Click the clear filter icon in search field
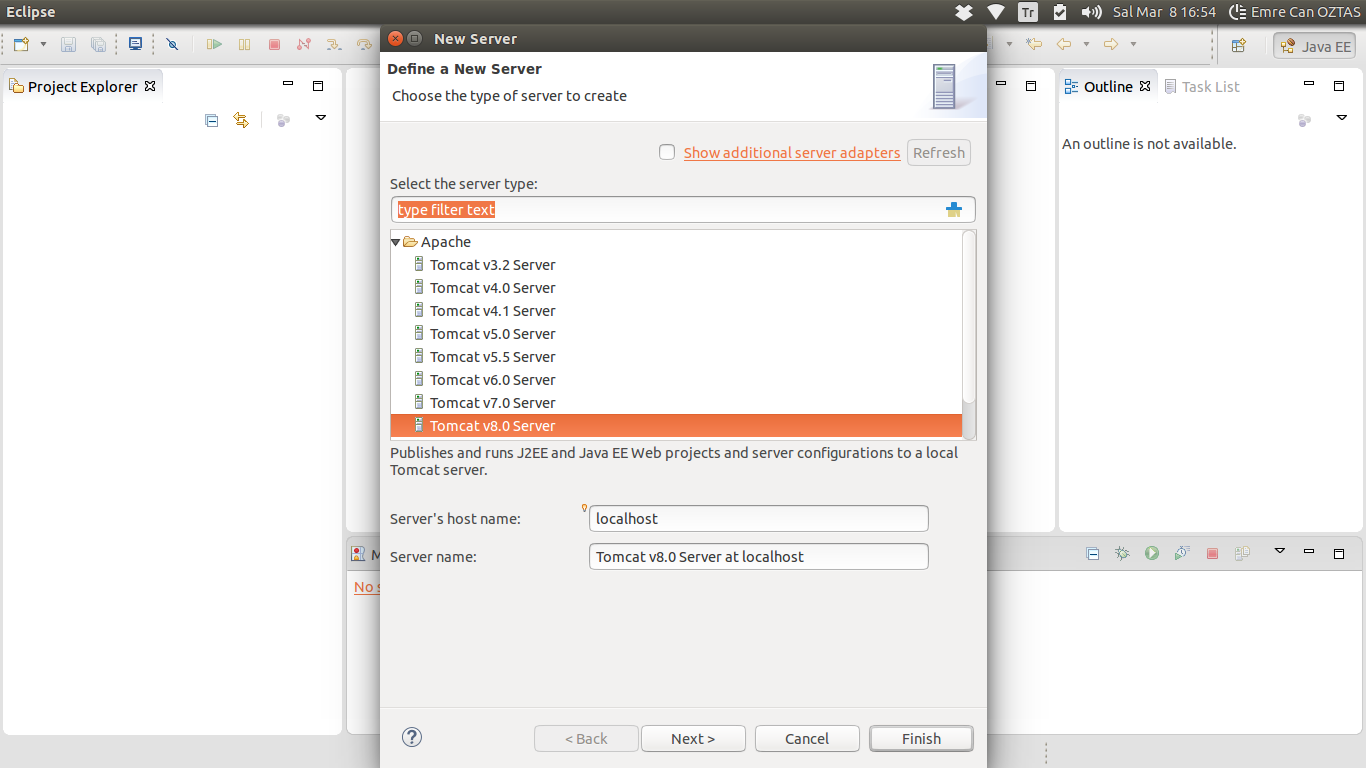 pos(954,210)
